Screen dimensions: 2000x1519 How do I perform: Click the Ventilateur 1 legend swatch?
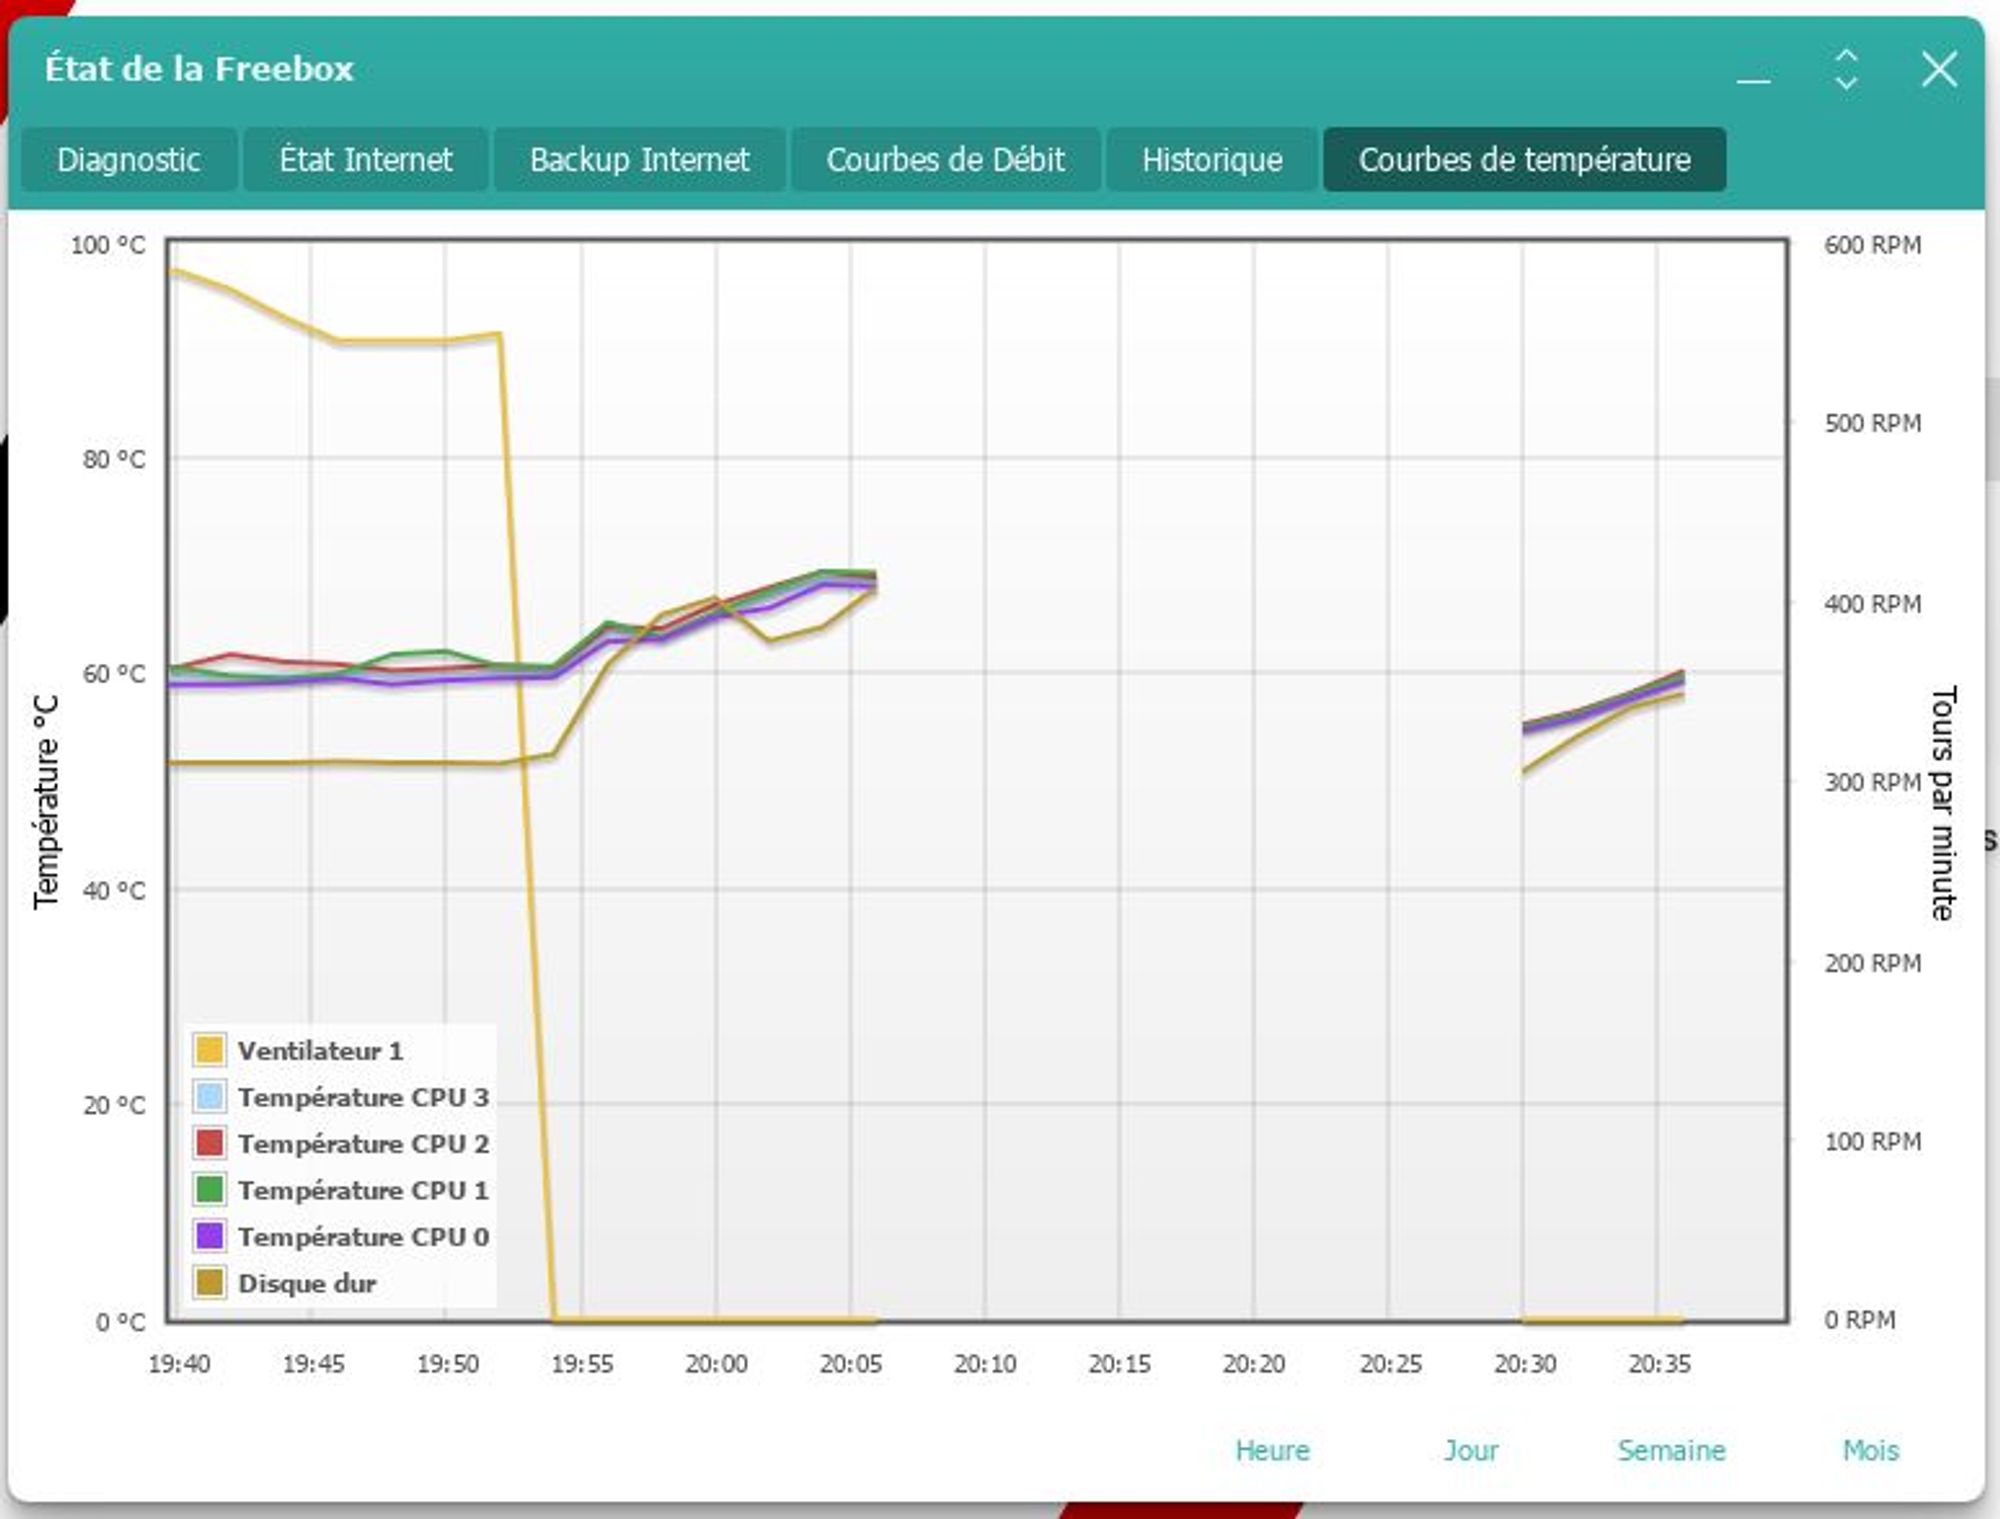pyautogui.click(x=210, y=1050)
